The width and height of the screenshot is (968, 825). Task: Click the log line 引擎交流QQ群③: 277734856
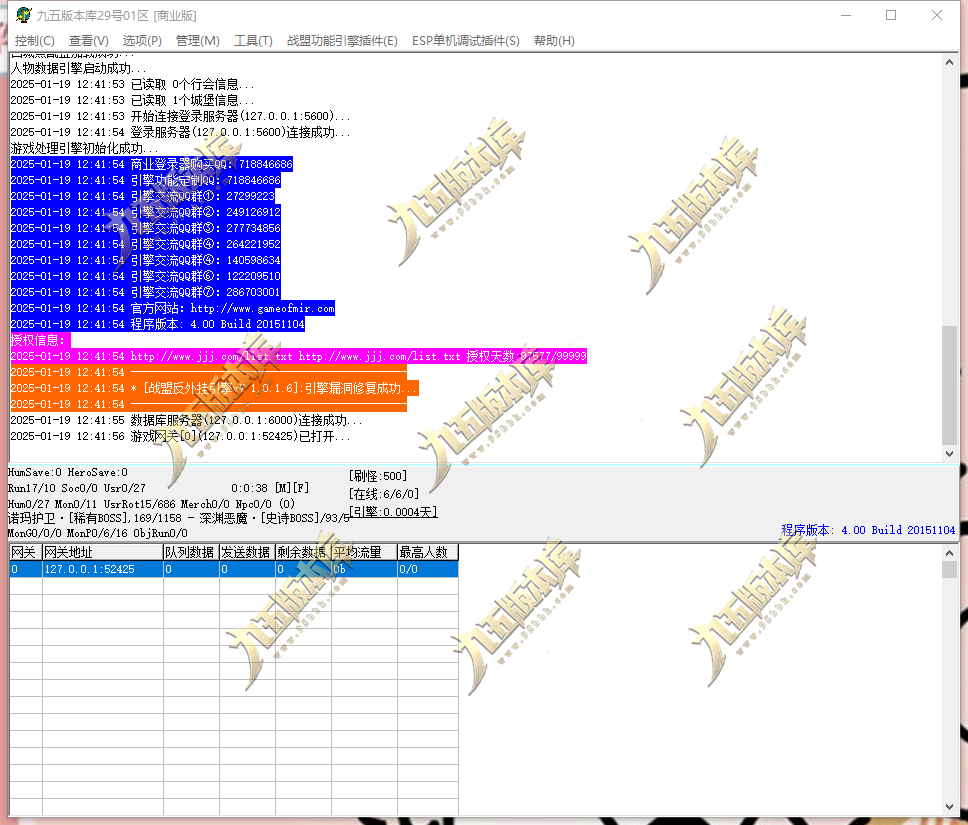146,228
